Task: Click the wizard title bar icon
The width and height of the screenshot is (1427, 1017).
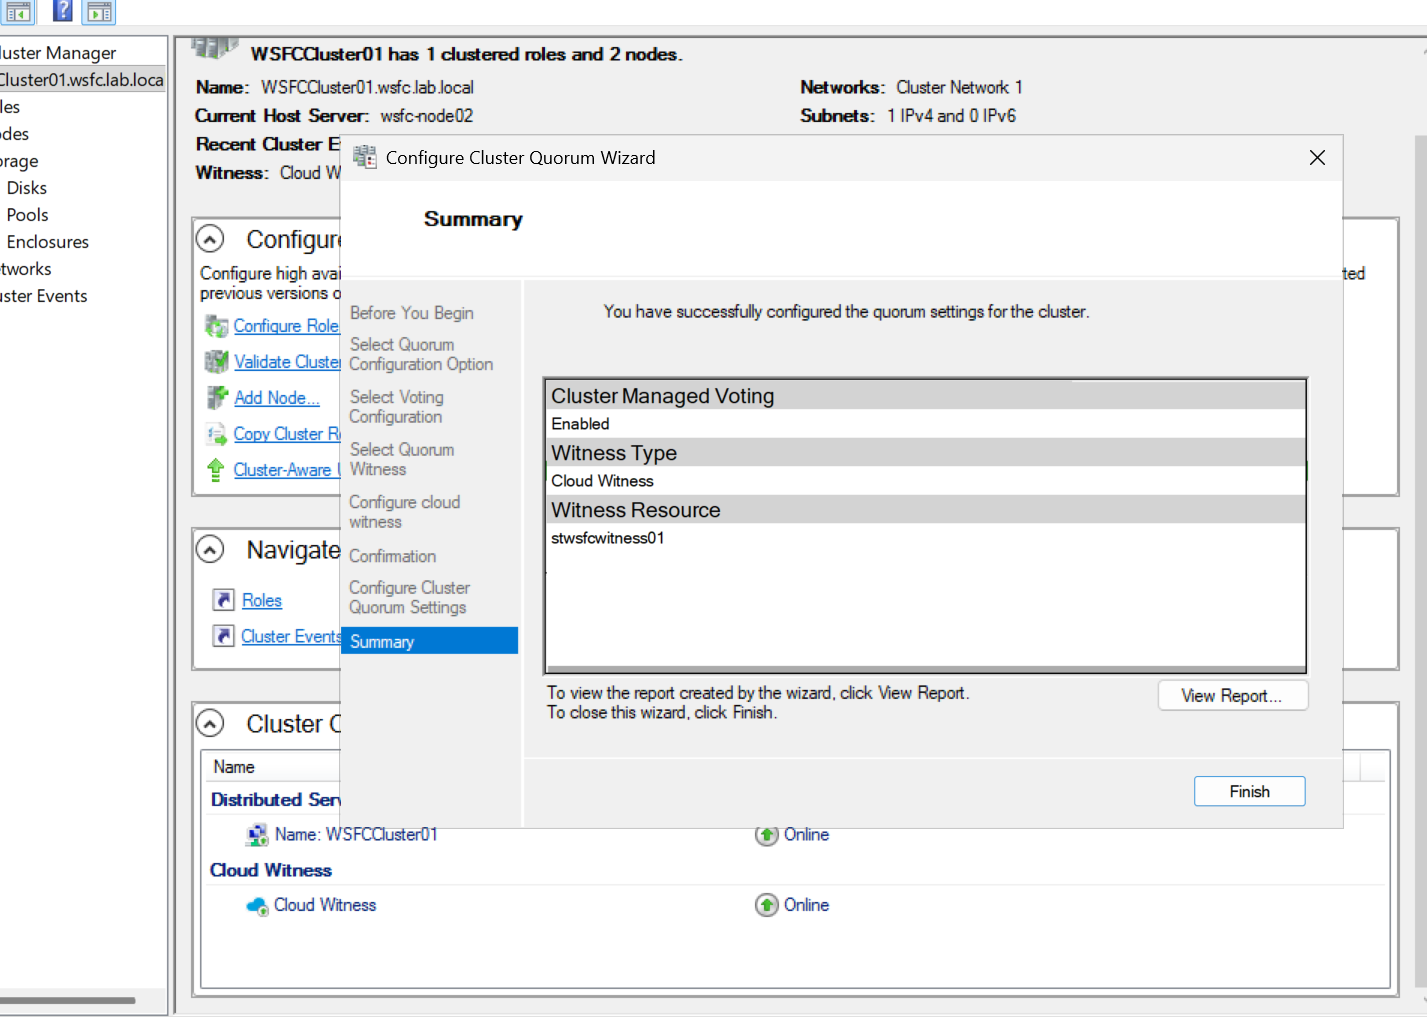Action: pyautogui.click(x=365, y=157)
